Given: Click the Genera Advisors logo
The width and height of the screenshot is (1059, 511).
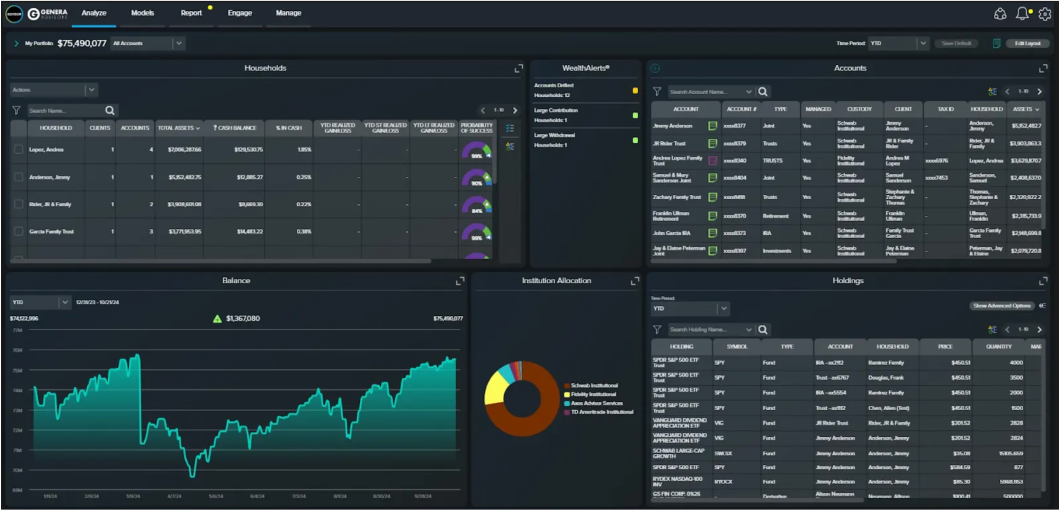Looking at the screenshot, I should click(48, 14).
